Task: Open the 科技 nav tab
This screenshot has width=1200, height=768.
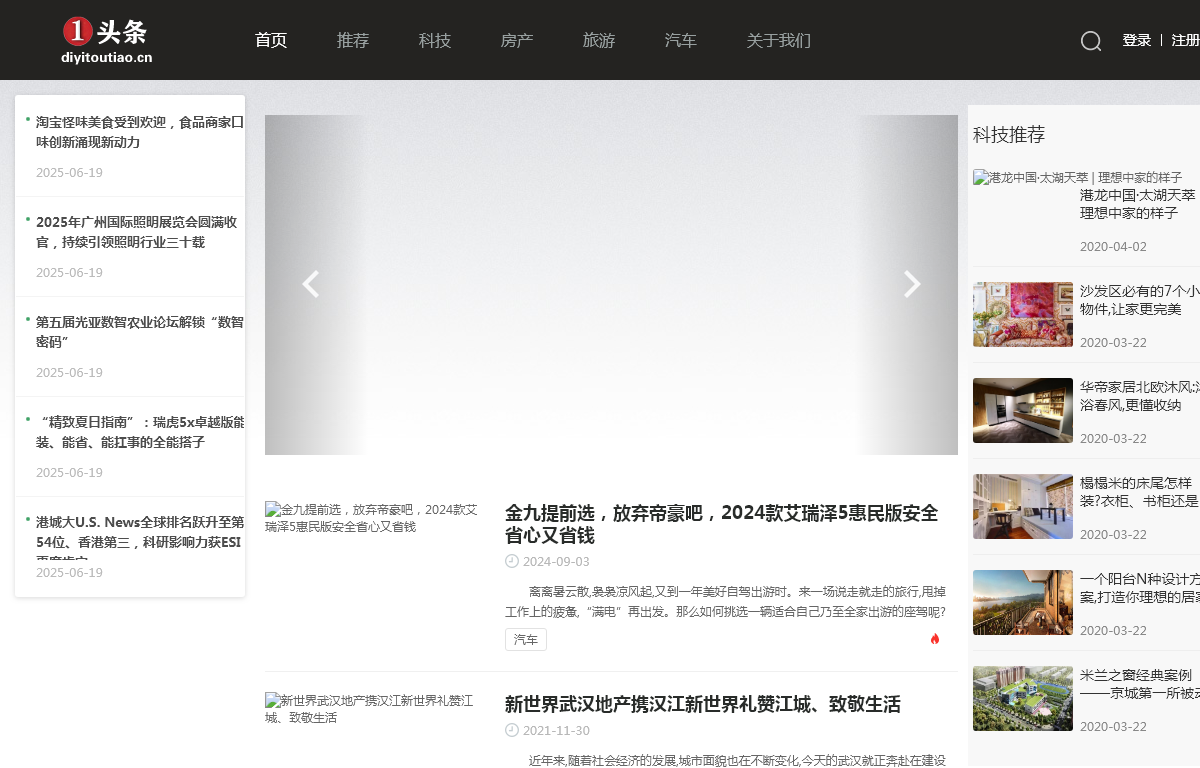Action: coord(435,40)
